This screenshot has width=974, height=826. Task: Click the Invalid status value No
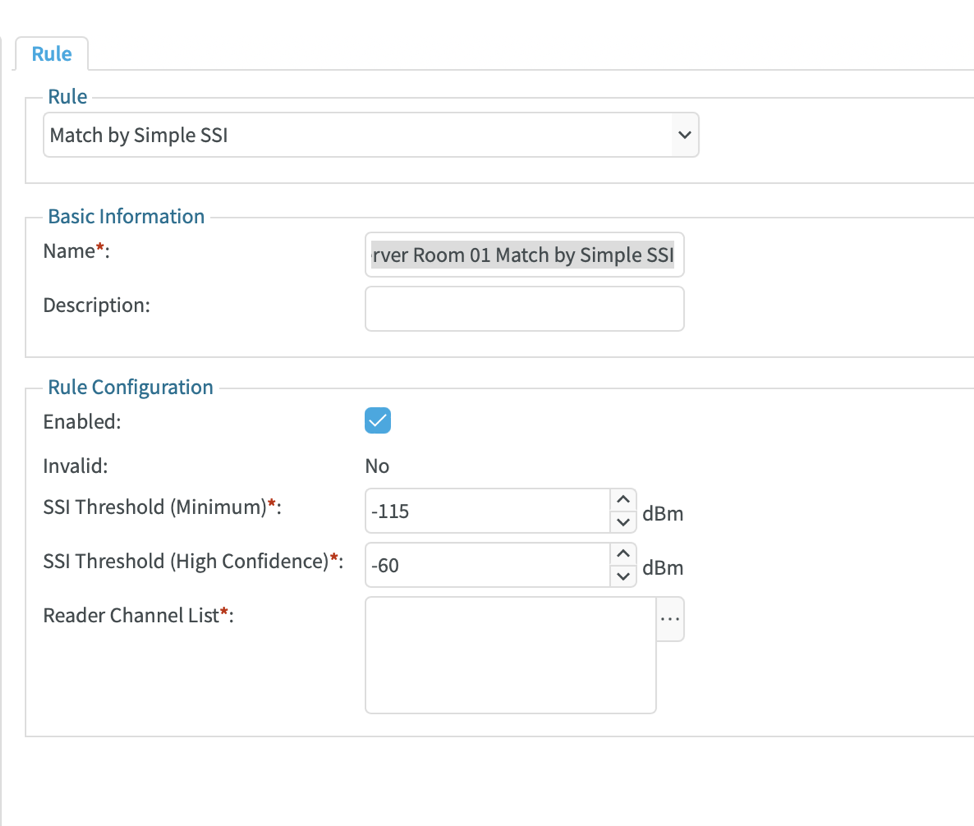(377, 466)
